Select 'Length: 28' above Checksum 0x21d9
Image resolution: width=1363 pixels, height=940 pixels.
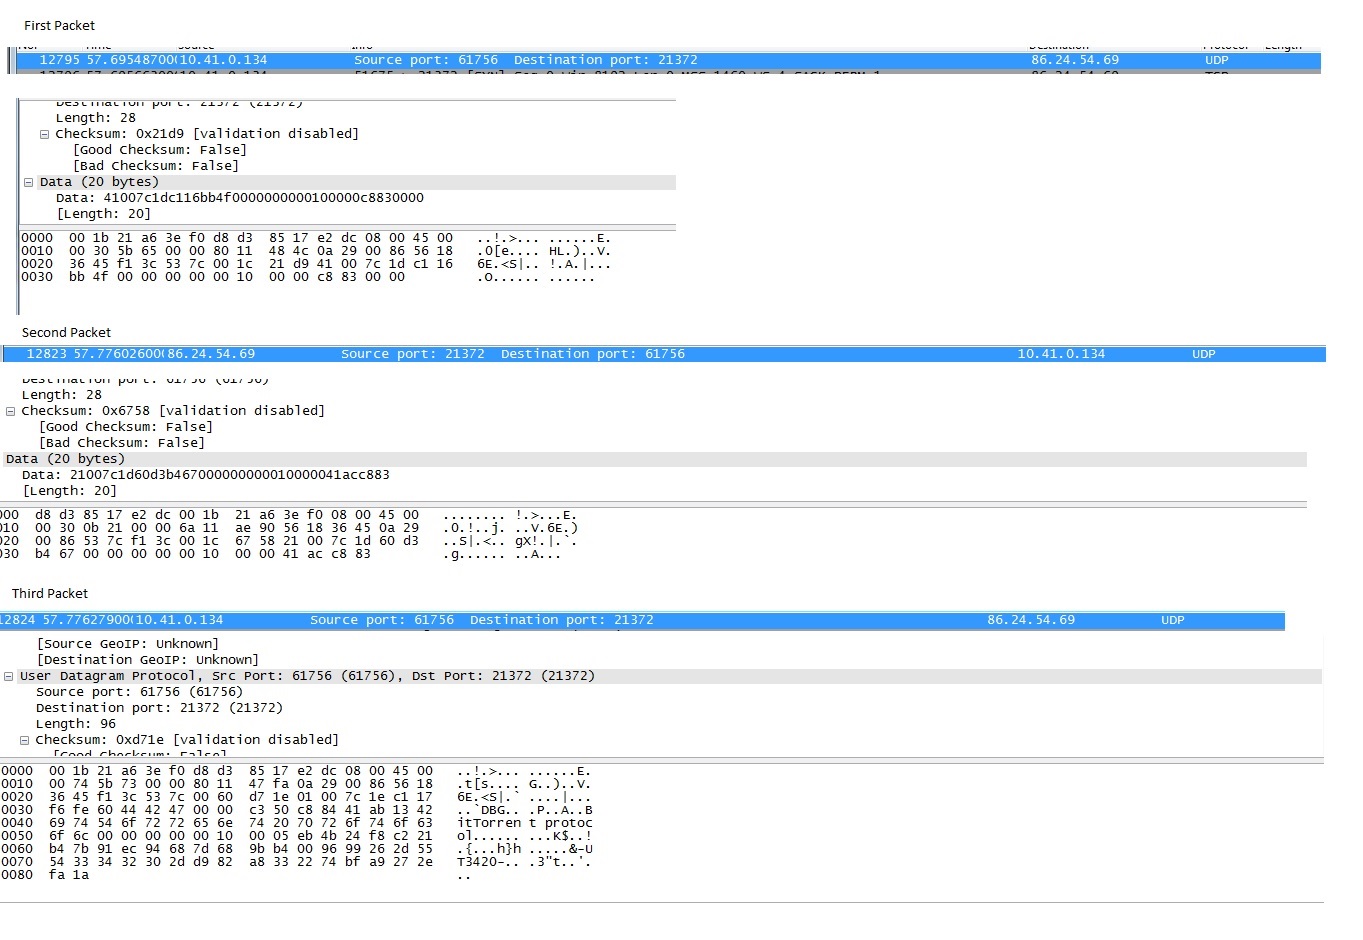tap(96, 118)
